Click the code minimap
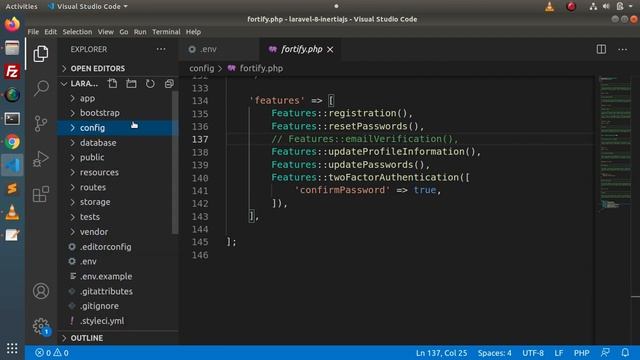This screenshot has width=640, height=360. [615, 143]
